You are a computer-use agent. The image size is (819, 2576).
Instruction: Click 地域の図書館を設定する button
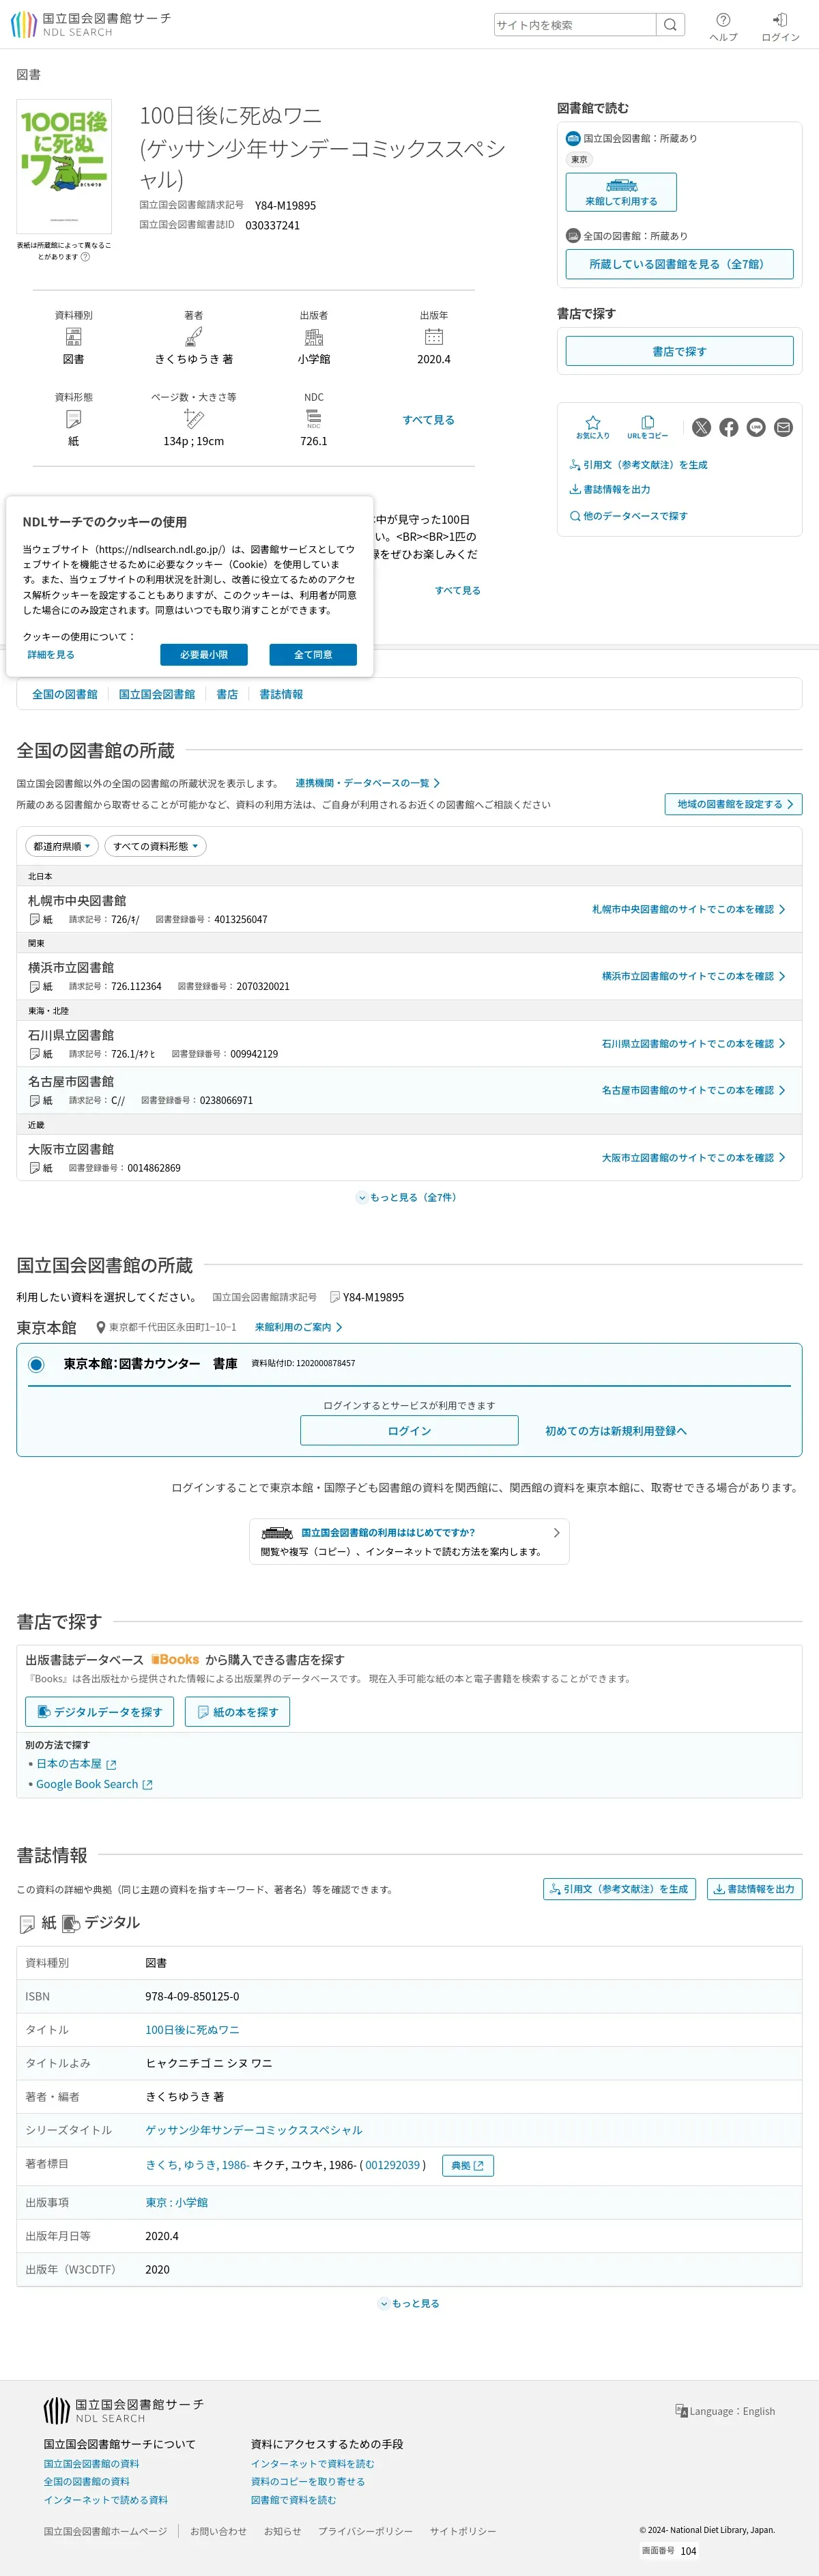pyautogui.click(x=733, y=804)
